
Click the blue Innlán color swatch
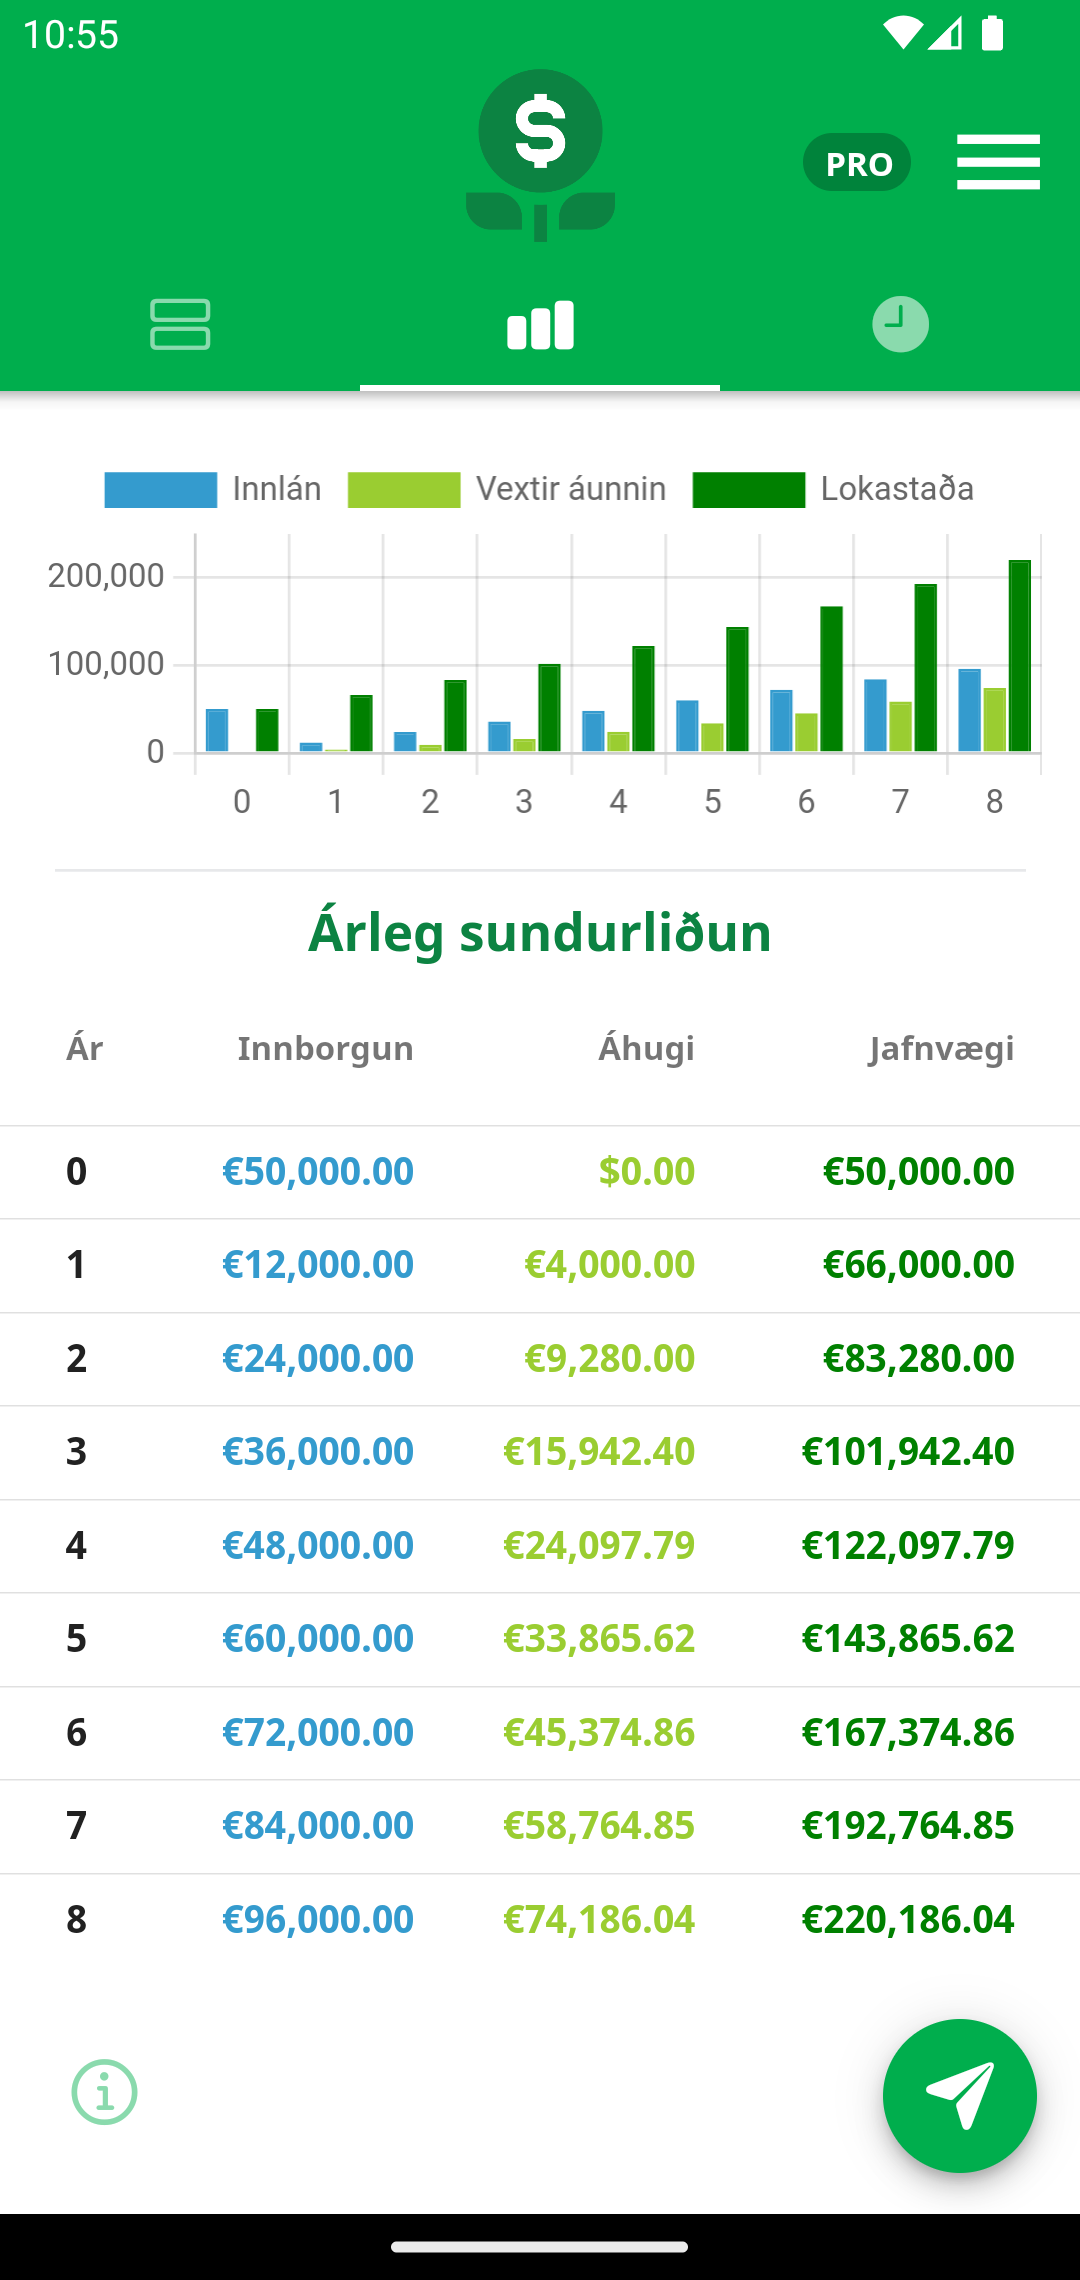click(161, 490)
